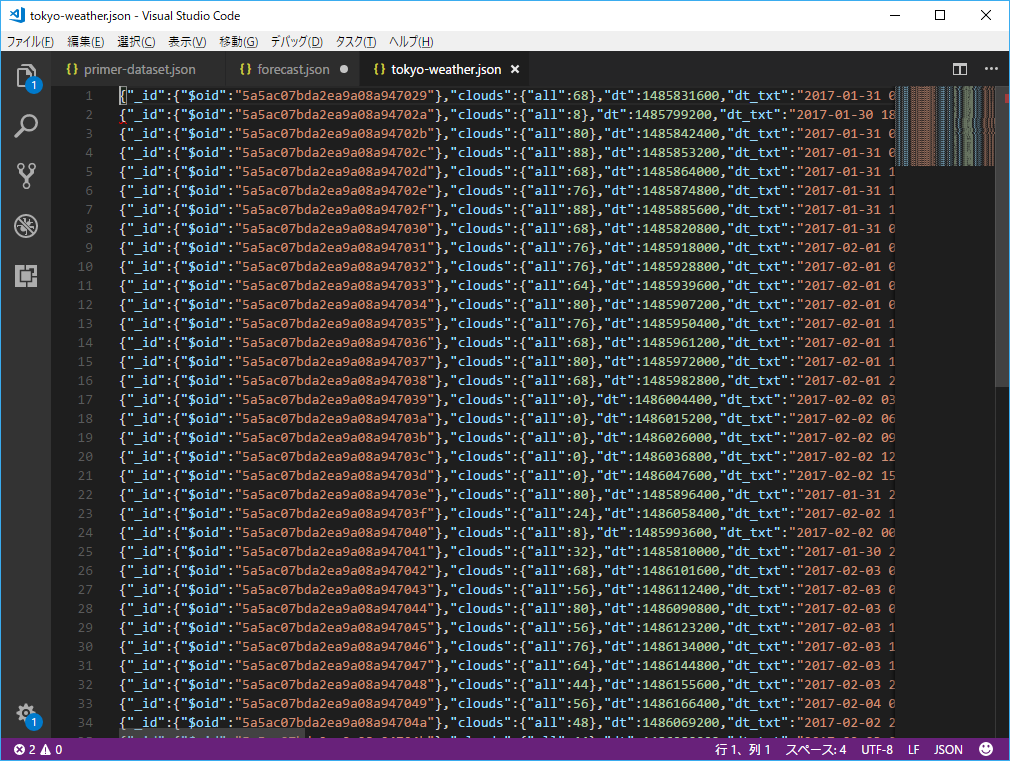Image resolution: width=1010 pixels, height=762 pixels.
Task: Switch to the forecast.json tab
Action: click(293, 69)
